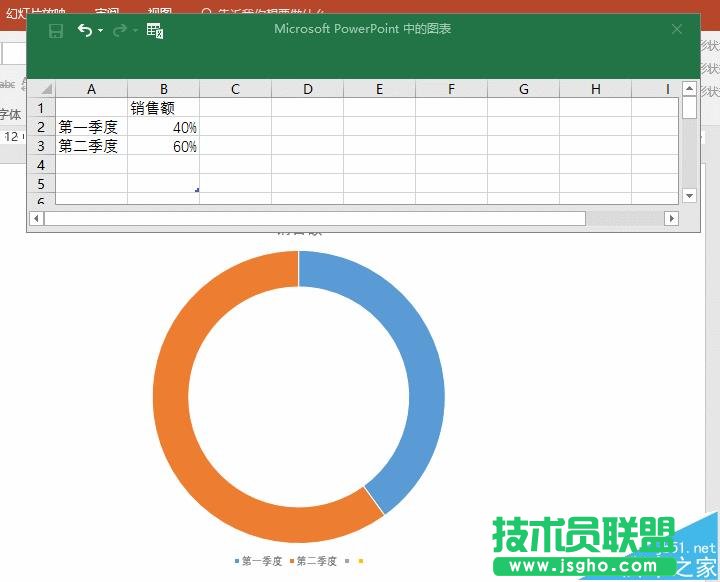Viewport: 720px width, 582px height.
Task: Select row 1 header
Action: (41, 108)
